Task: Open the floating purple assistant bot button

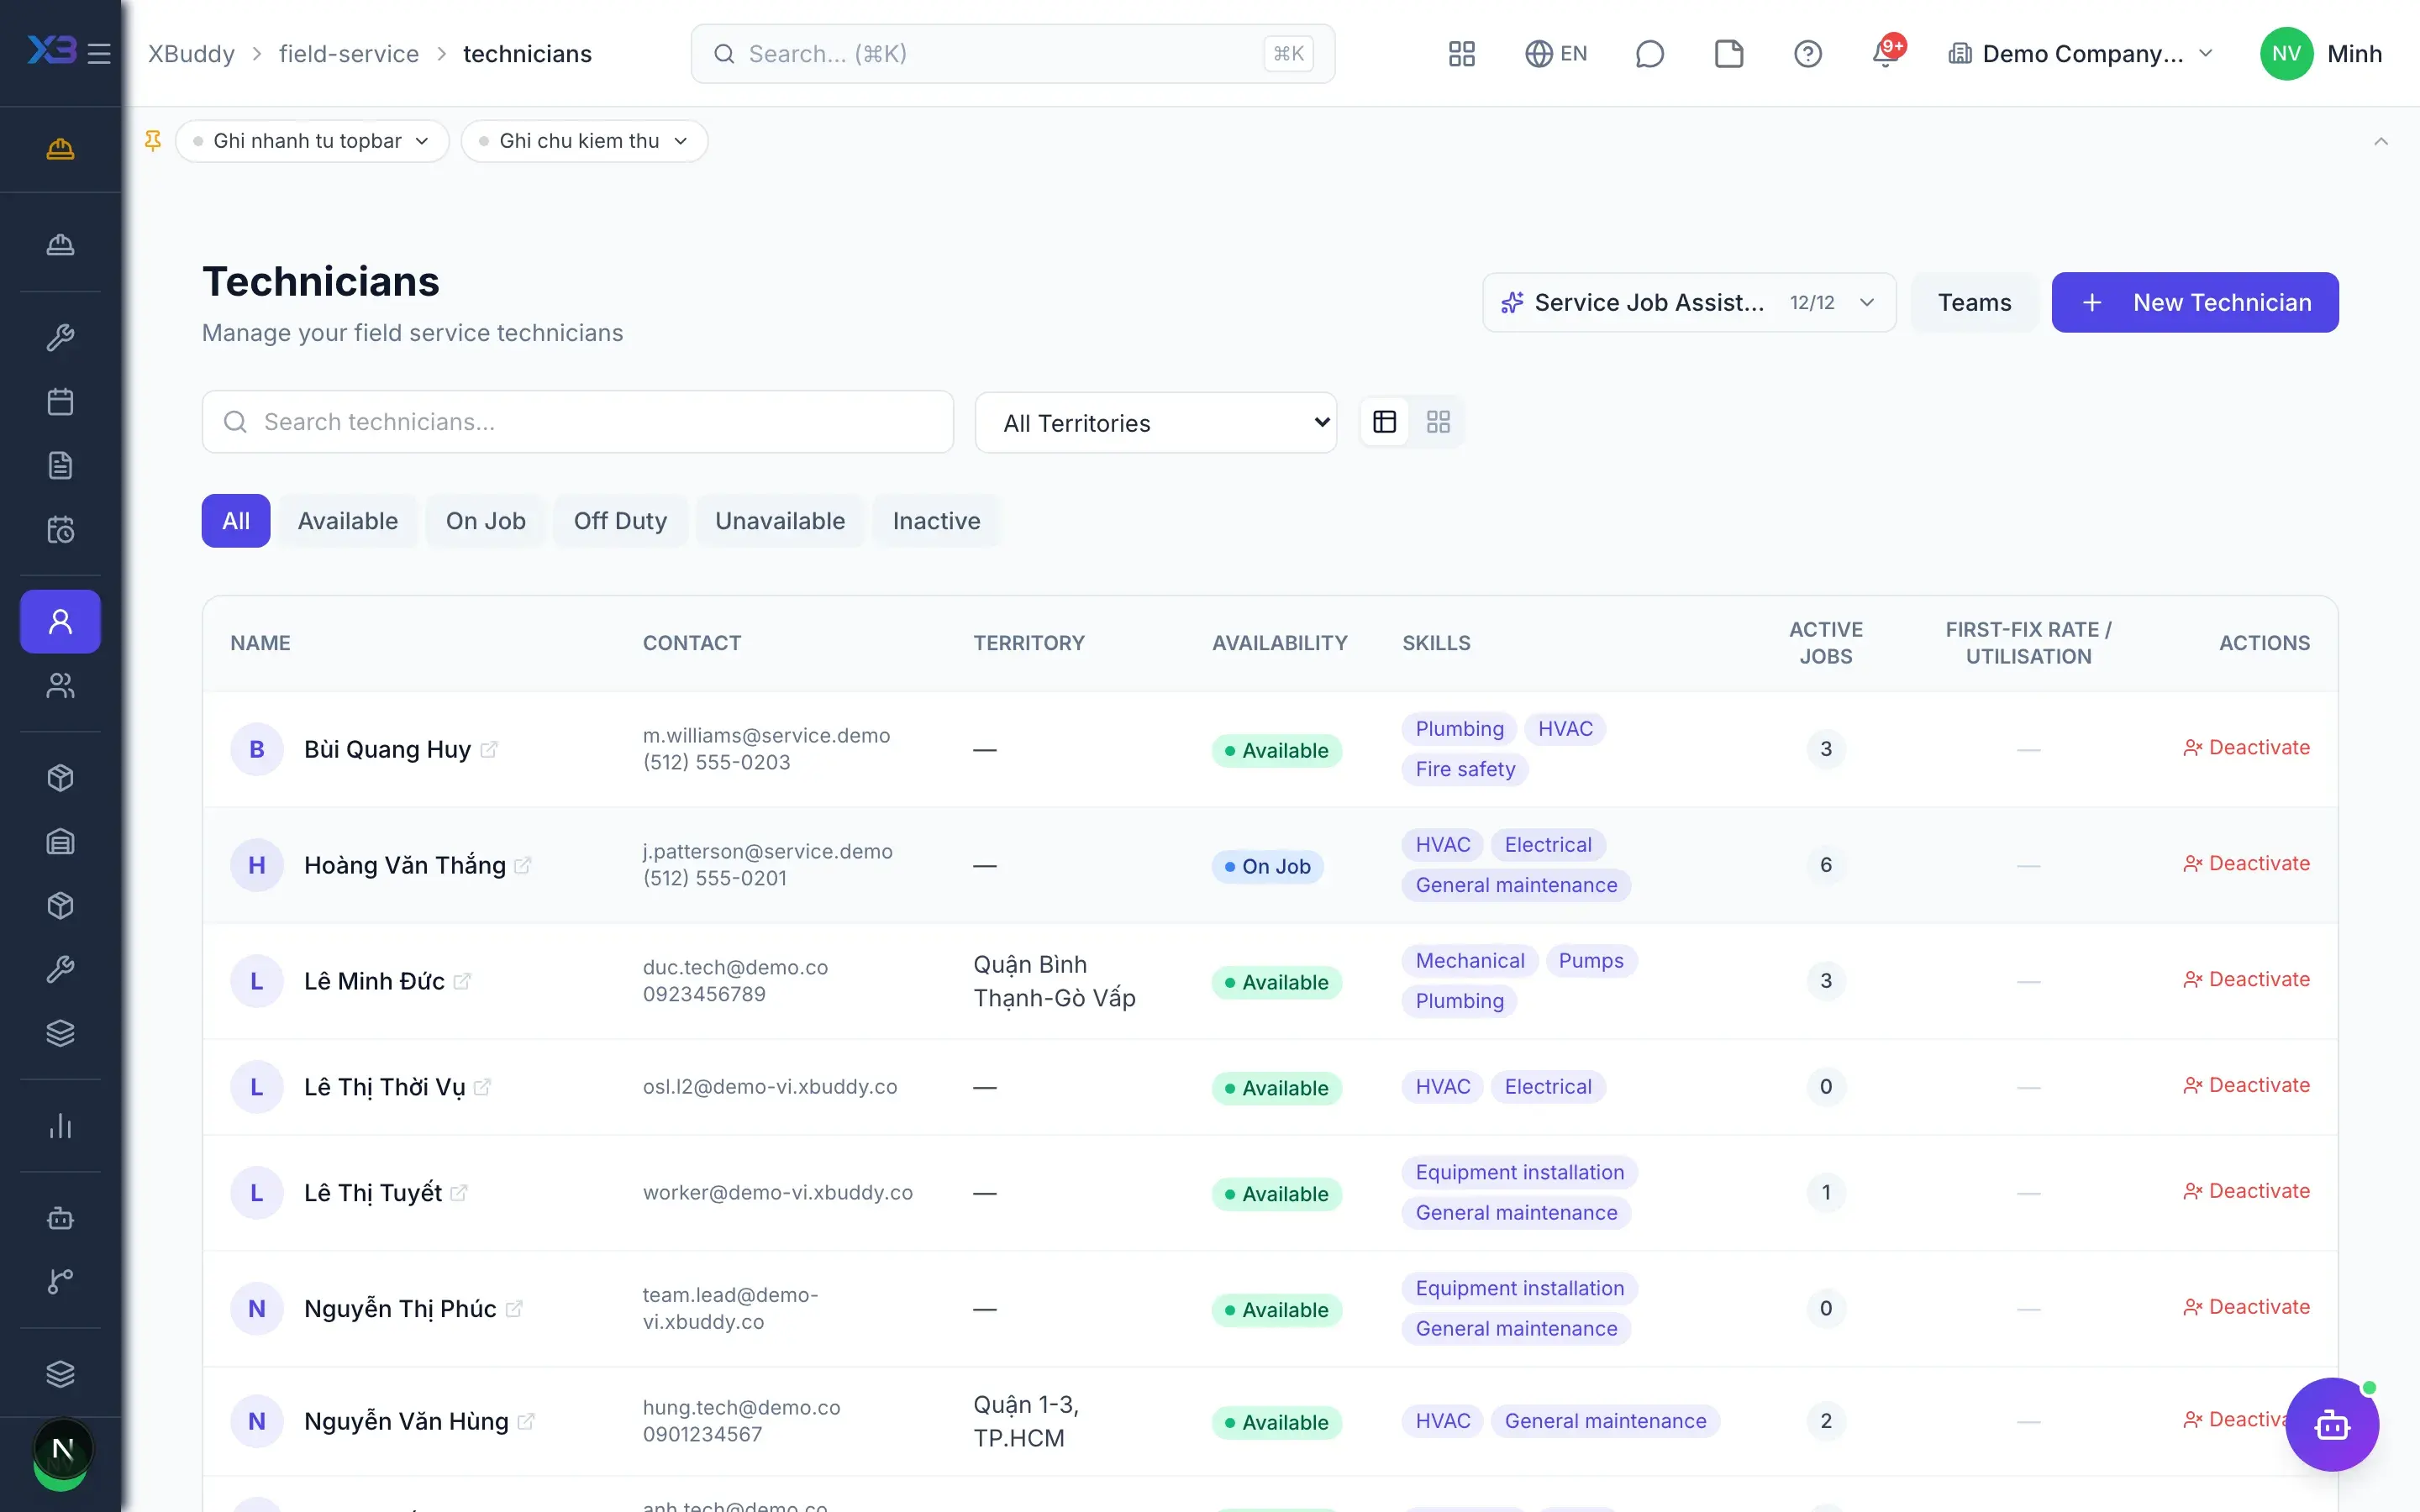Action: click(2332, 1424)
